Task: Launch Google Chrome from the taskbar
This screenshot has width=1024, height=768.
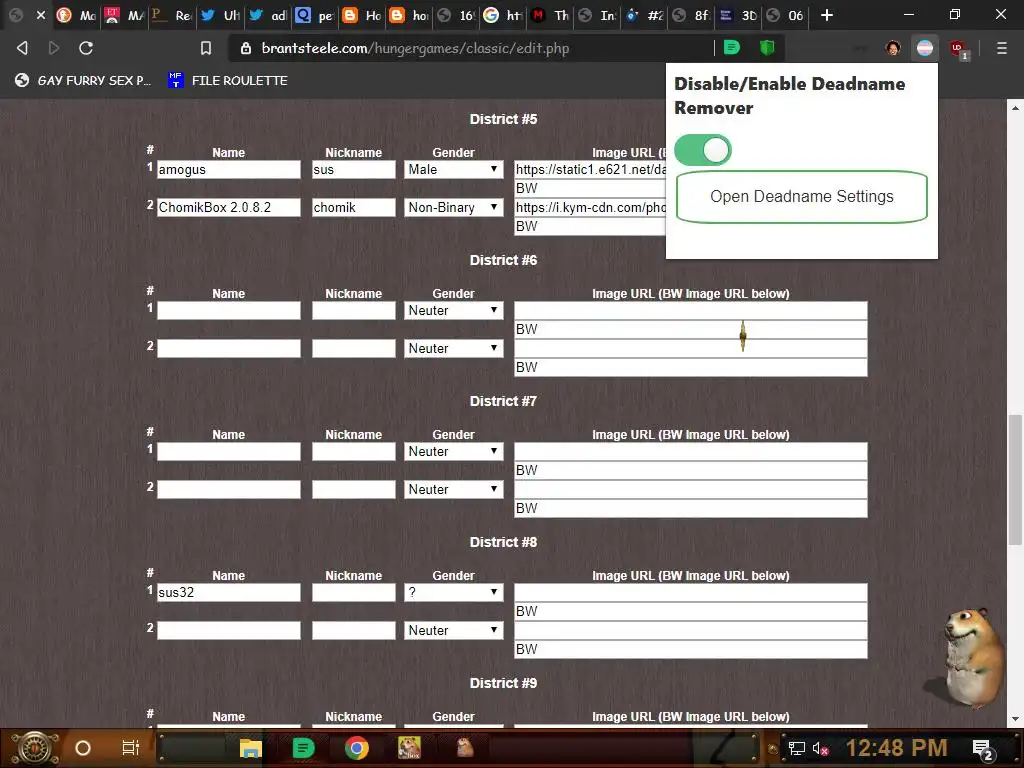Action: [x=357, y=748]
